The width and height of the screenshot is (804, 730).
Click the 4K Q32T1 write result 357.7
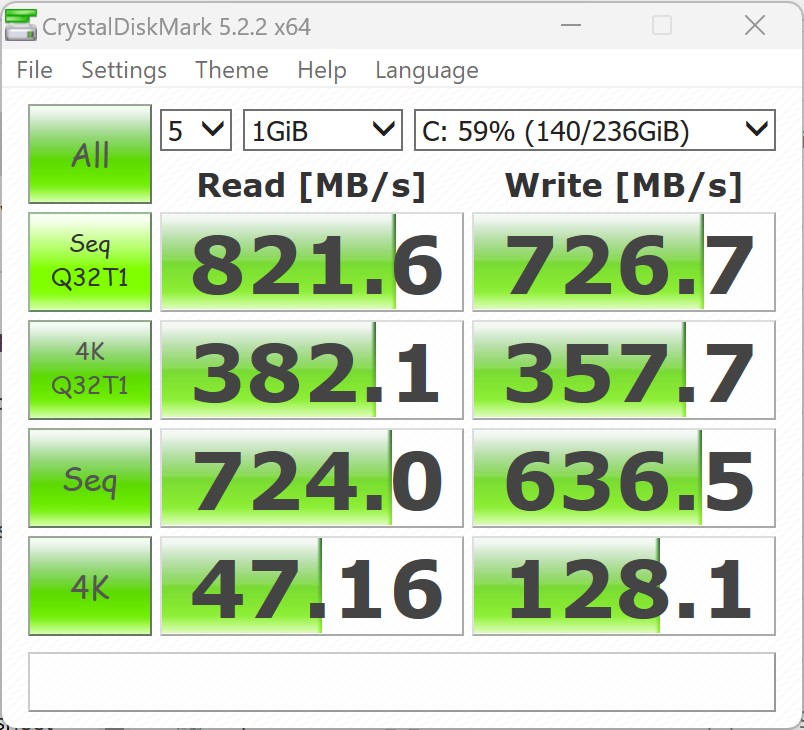624,370
